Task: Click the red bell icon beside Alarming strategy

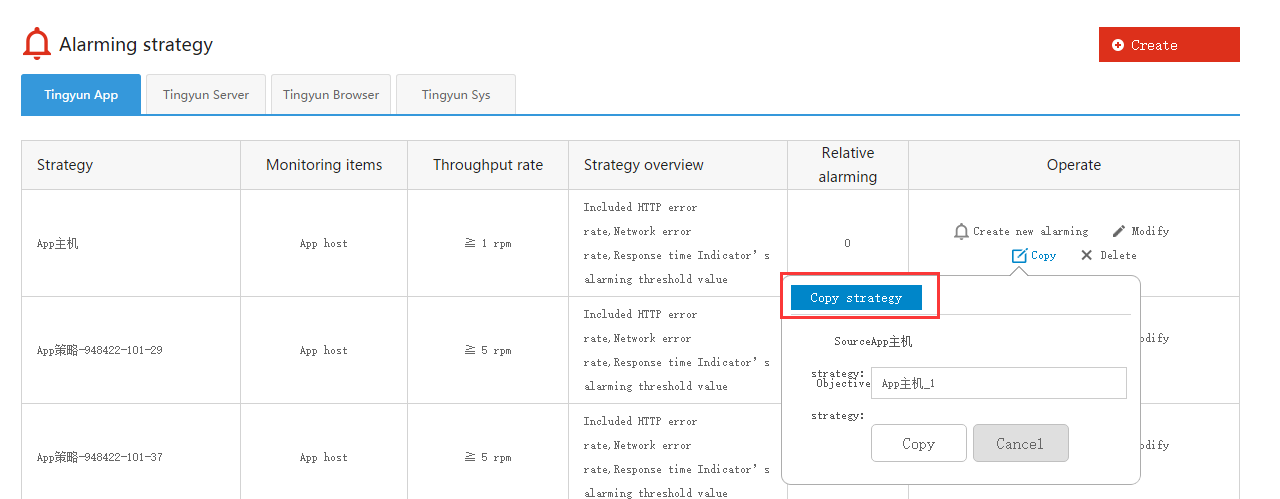Action: [x=37, y=44]
